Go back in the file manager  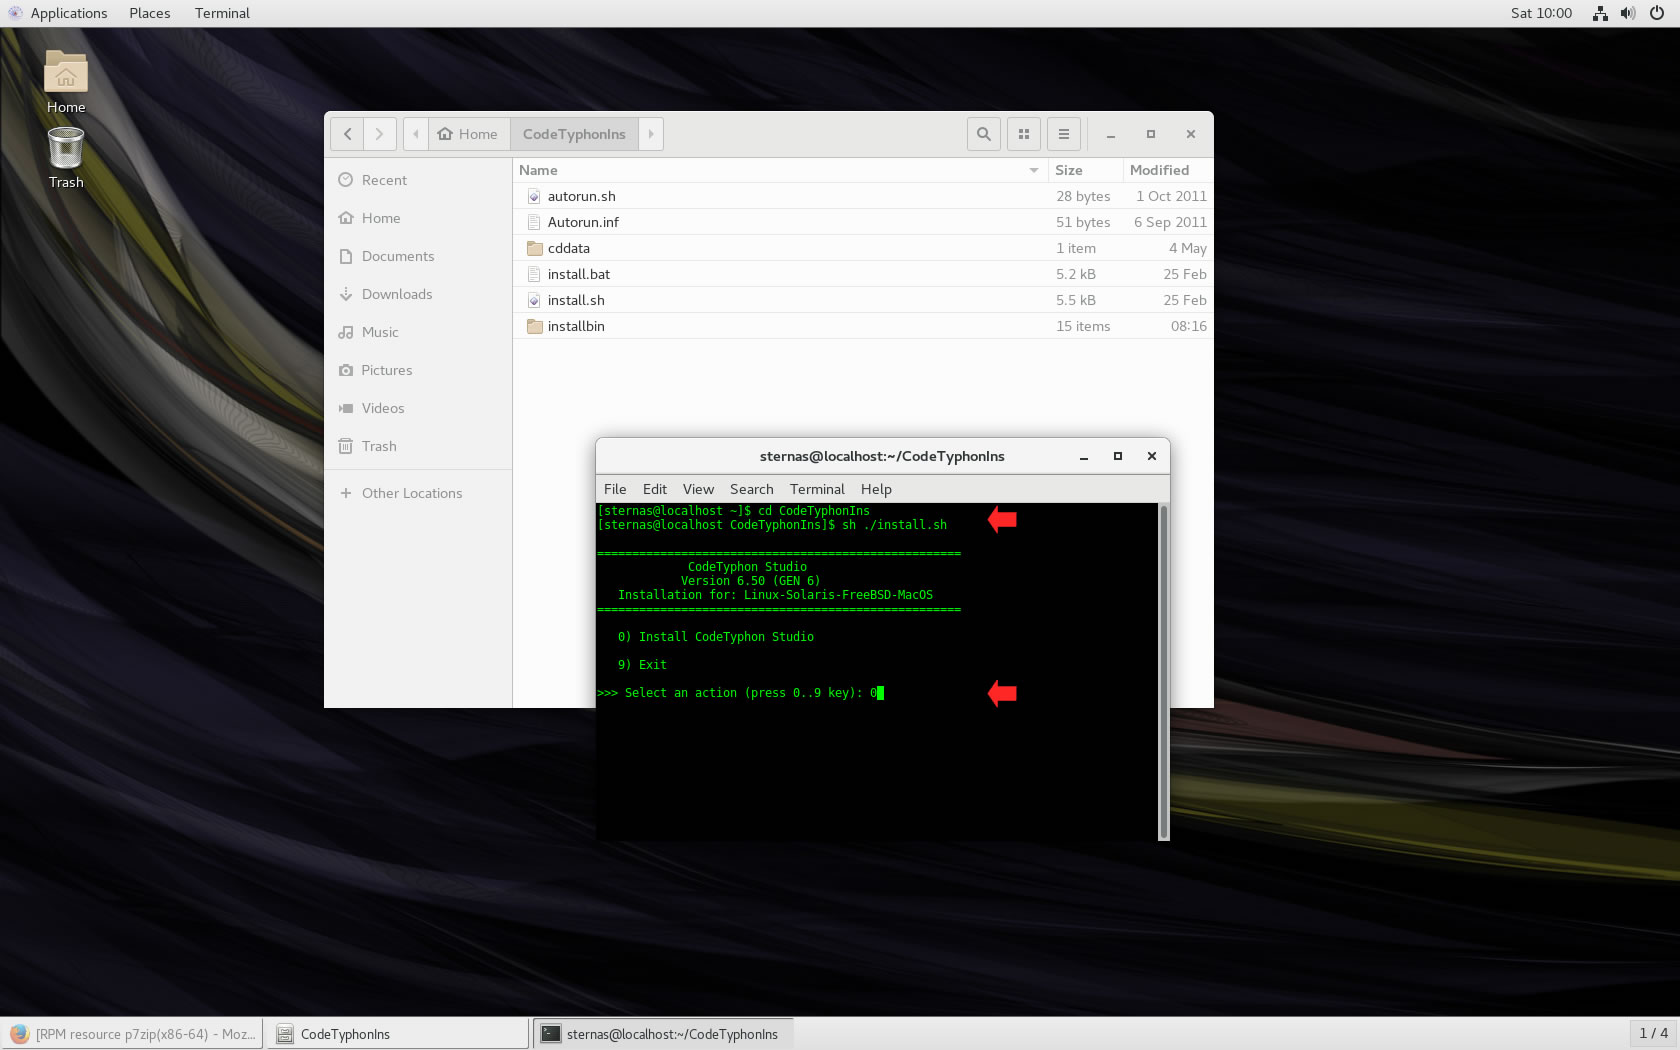coord(347,134)
